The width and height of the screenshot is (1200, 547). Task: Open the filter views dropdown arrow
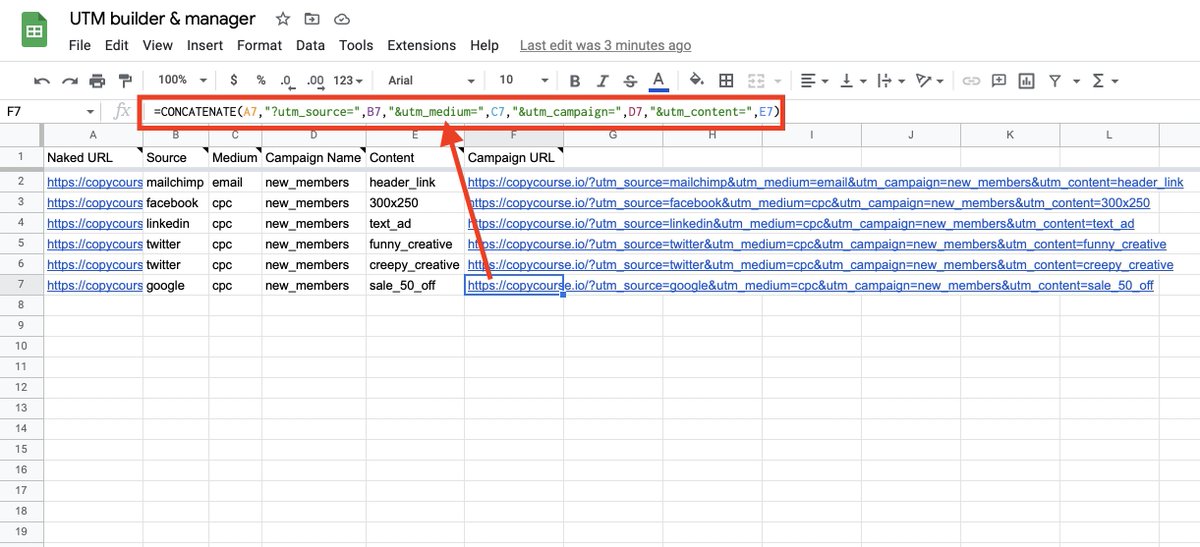pos(1076,81)
